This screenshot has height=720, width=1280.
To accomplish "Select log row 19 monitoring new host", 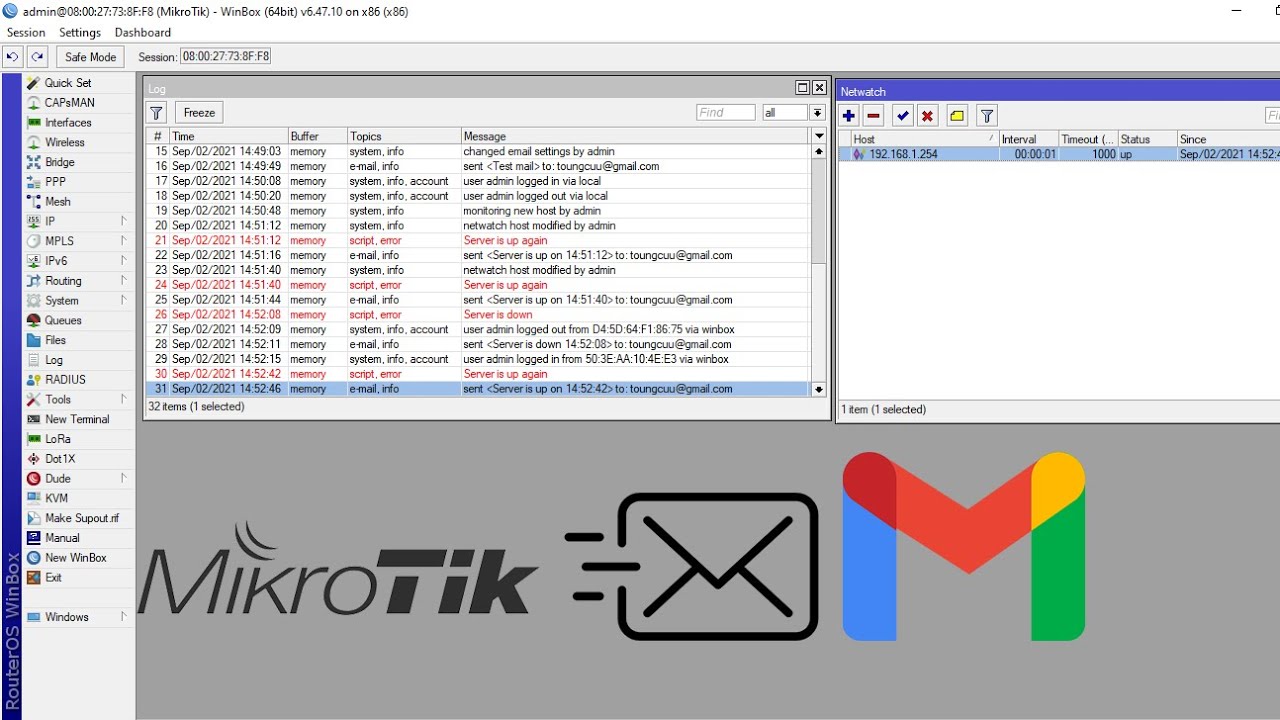I will (x=478, y=211).
